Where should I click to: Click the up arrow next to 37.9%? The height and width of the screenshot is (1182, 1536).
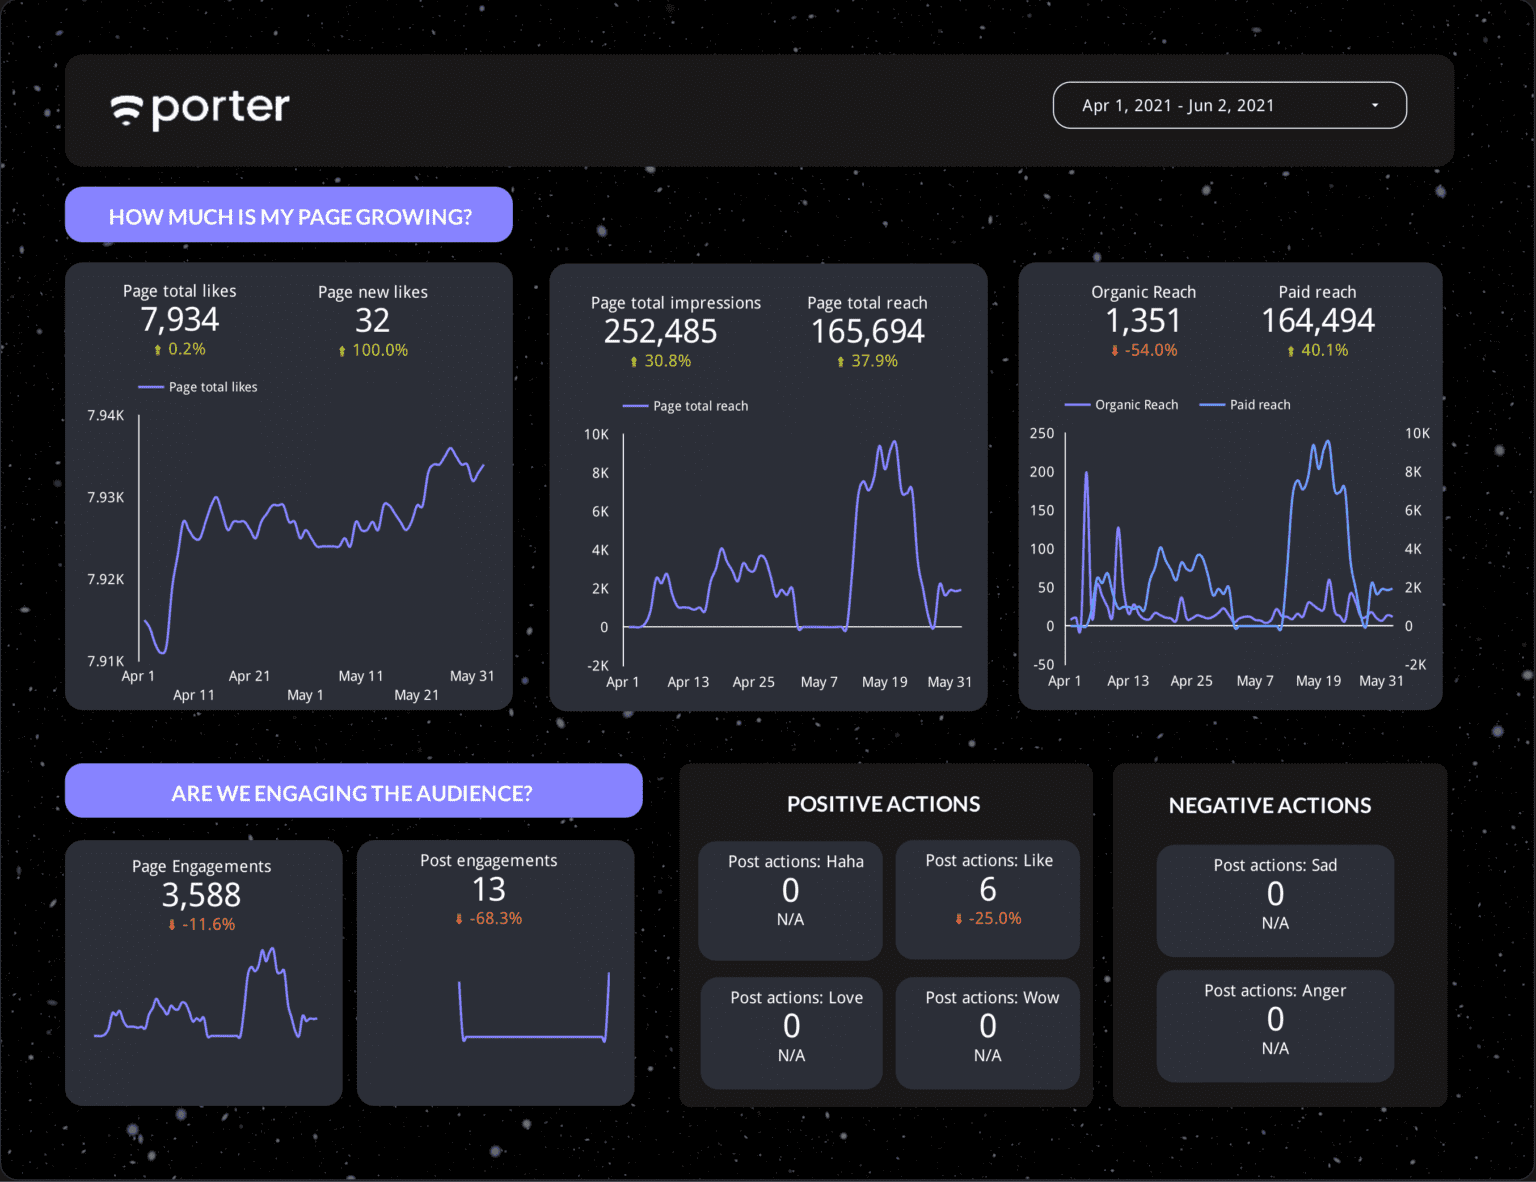click(839, 361)
